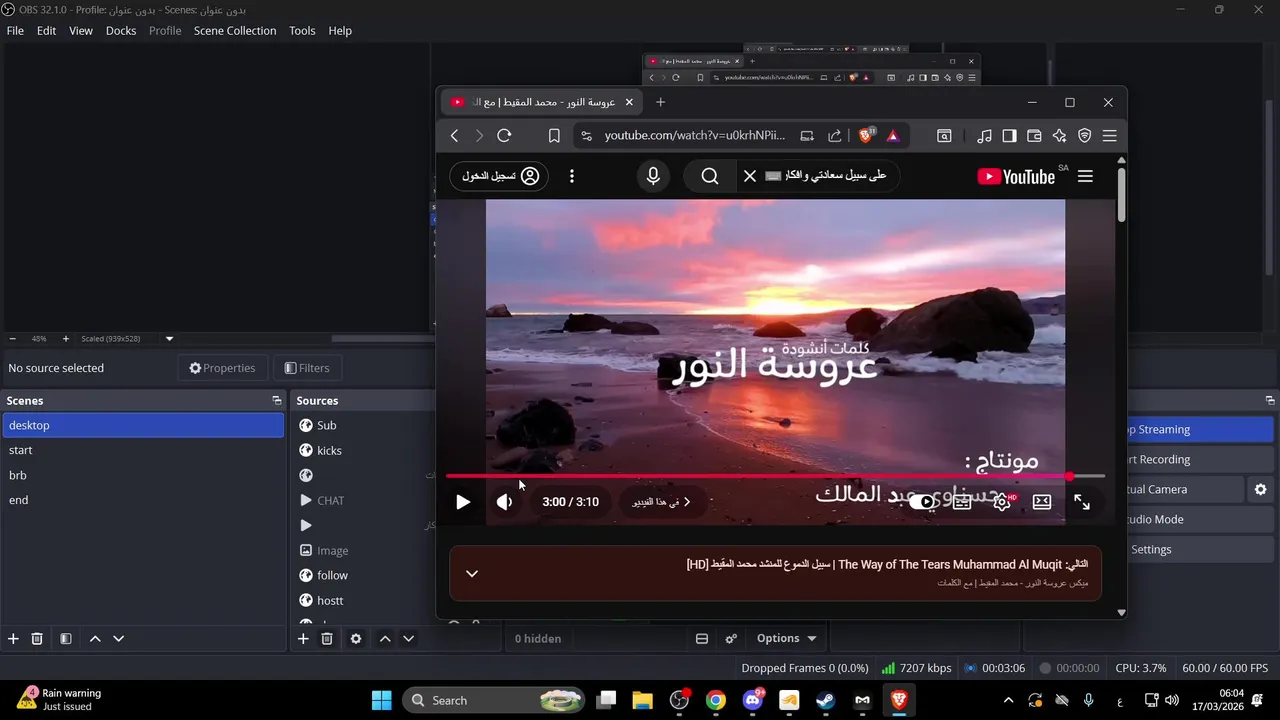Screen dimensions: 1280x720
Task: Play the YouTube video
Action: [x=462, y=502]
